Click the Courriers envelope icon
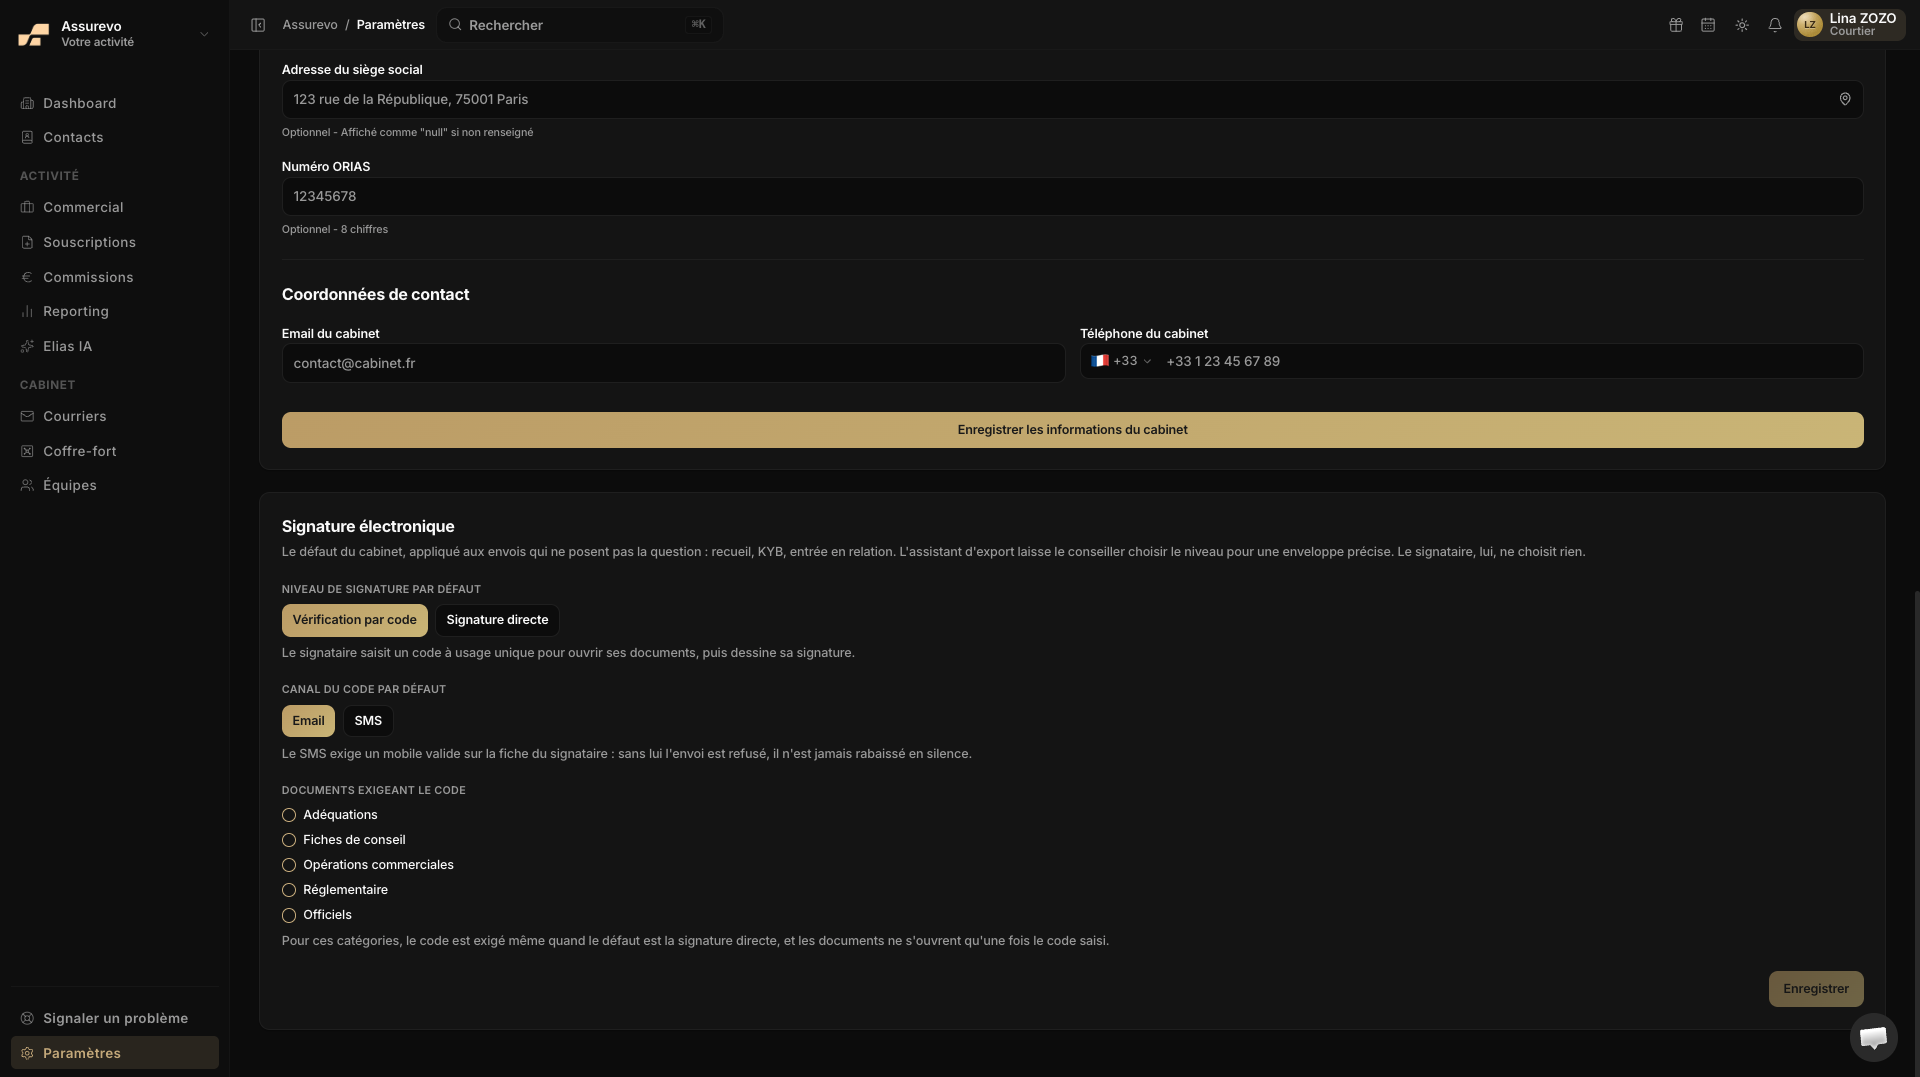Screen dimensions: 1920x1077 [27, 417]
